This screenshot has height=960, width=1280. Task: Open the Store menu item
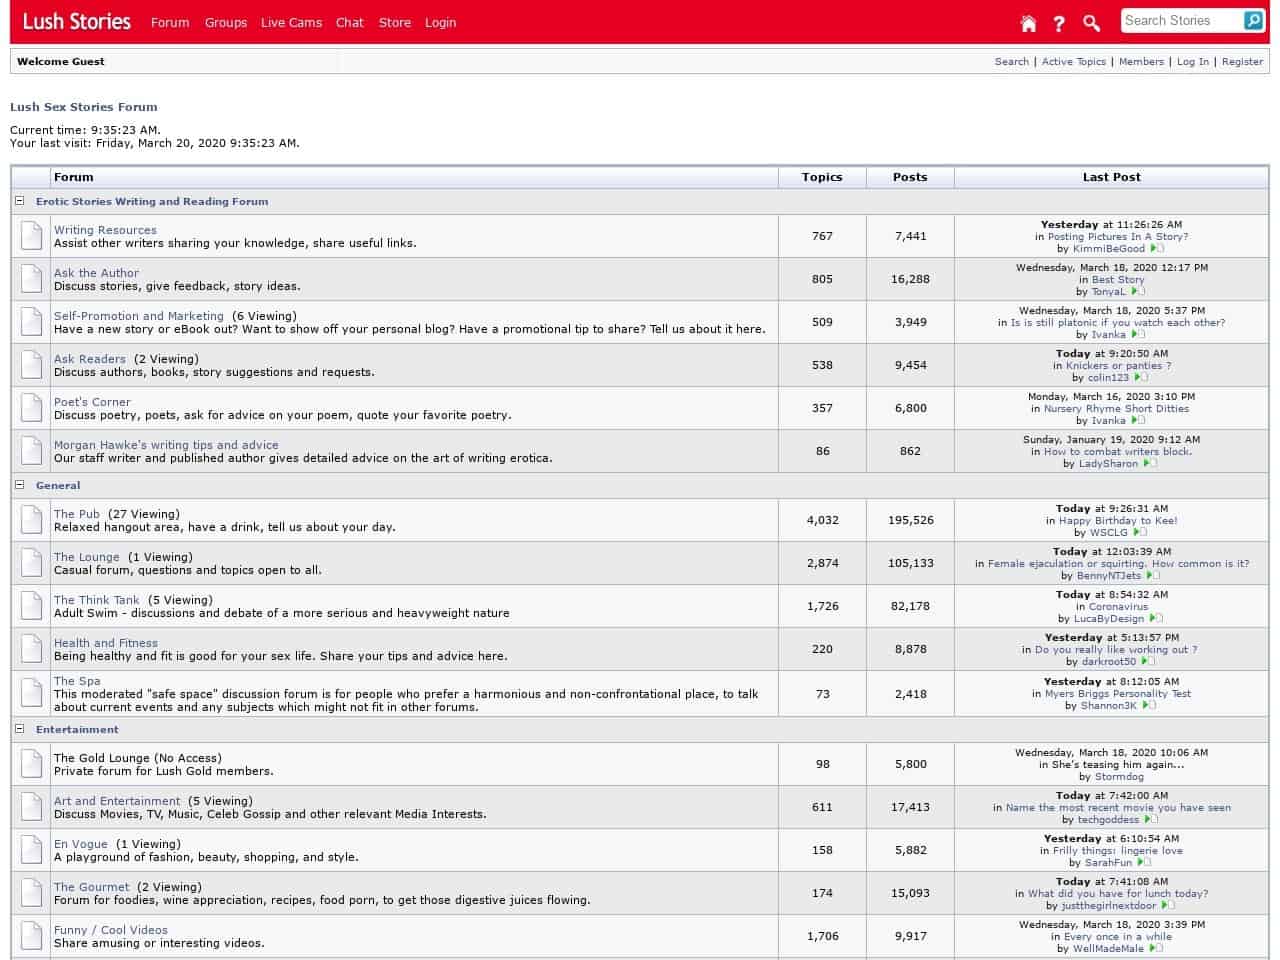pos(395,22)
